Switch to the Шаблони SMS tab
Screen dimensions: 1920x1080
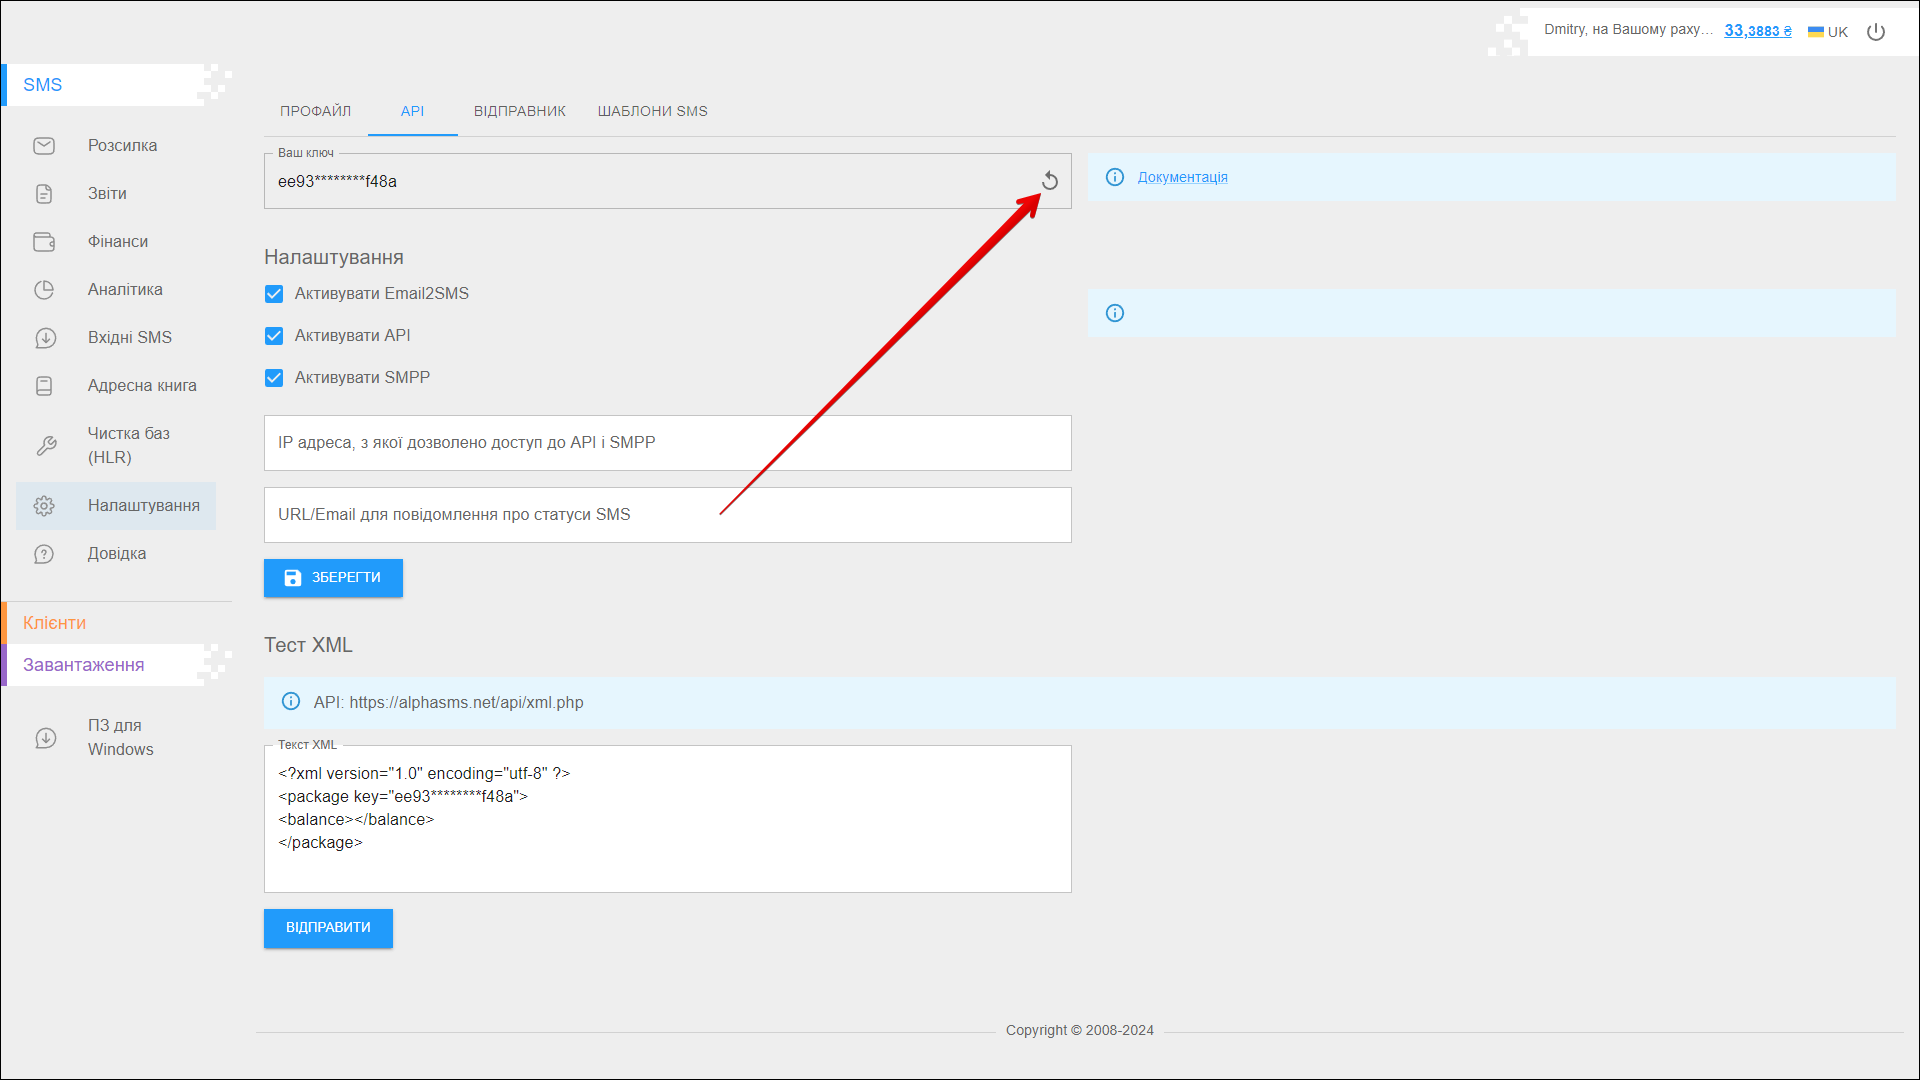tap(652, 111)
